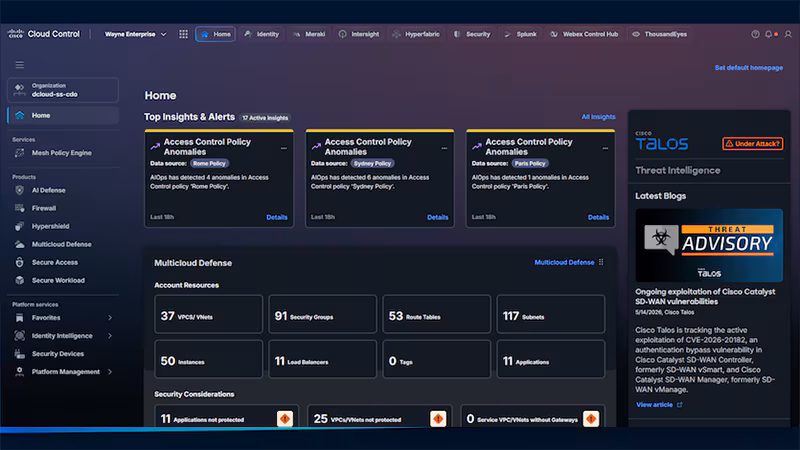Click Set default homepage link

tap(748, 68)
